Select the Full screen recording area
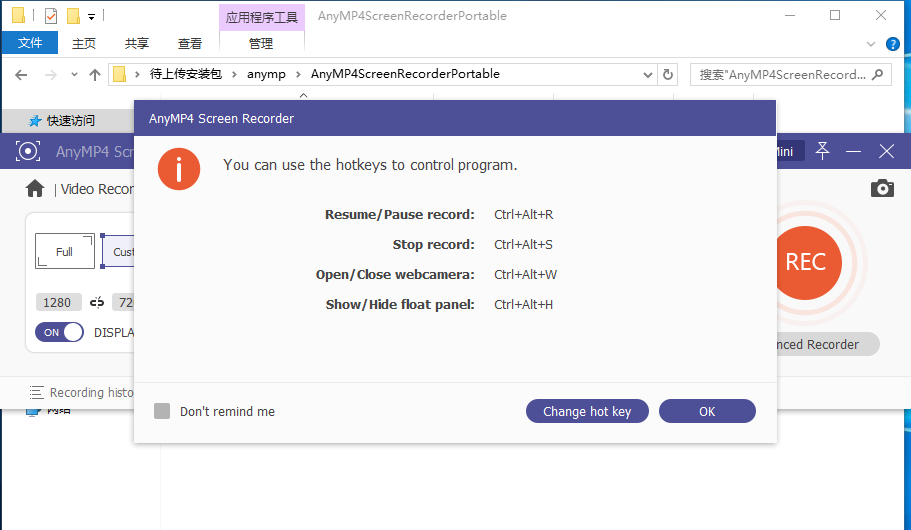Viewport: 911px width, 530px height. pos(64,251)
